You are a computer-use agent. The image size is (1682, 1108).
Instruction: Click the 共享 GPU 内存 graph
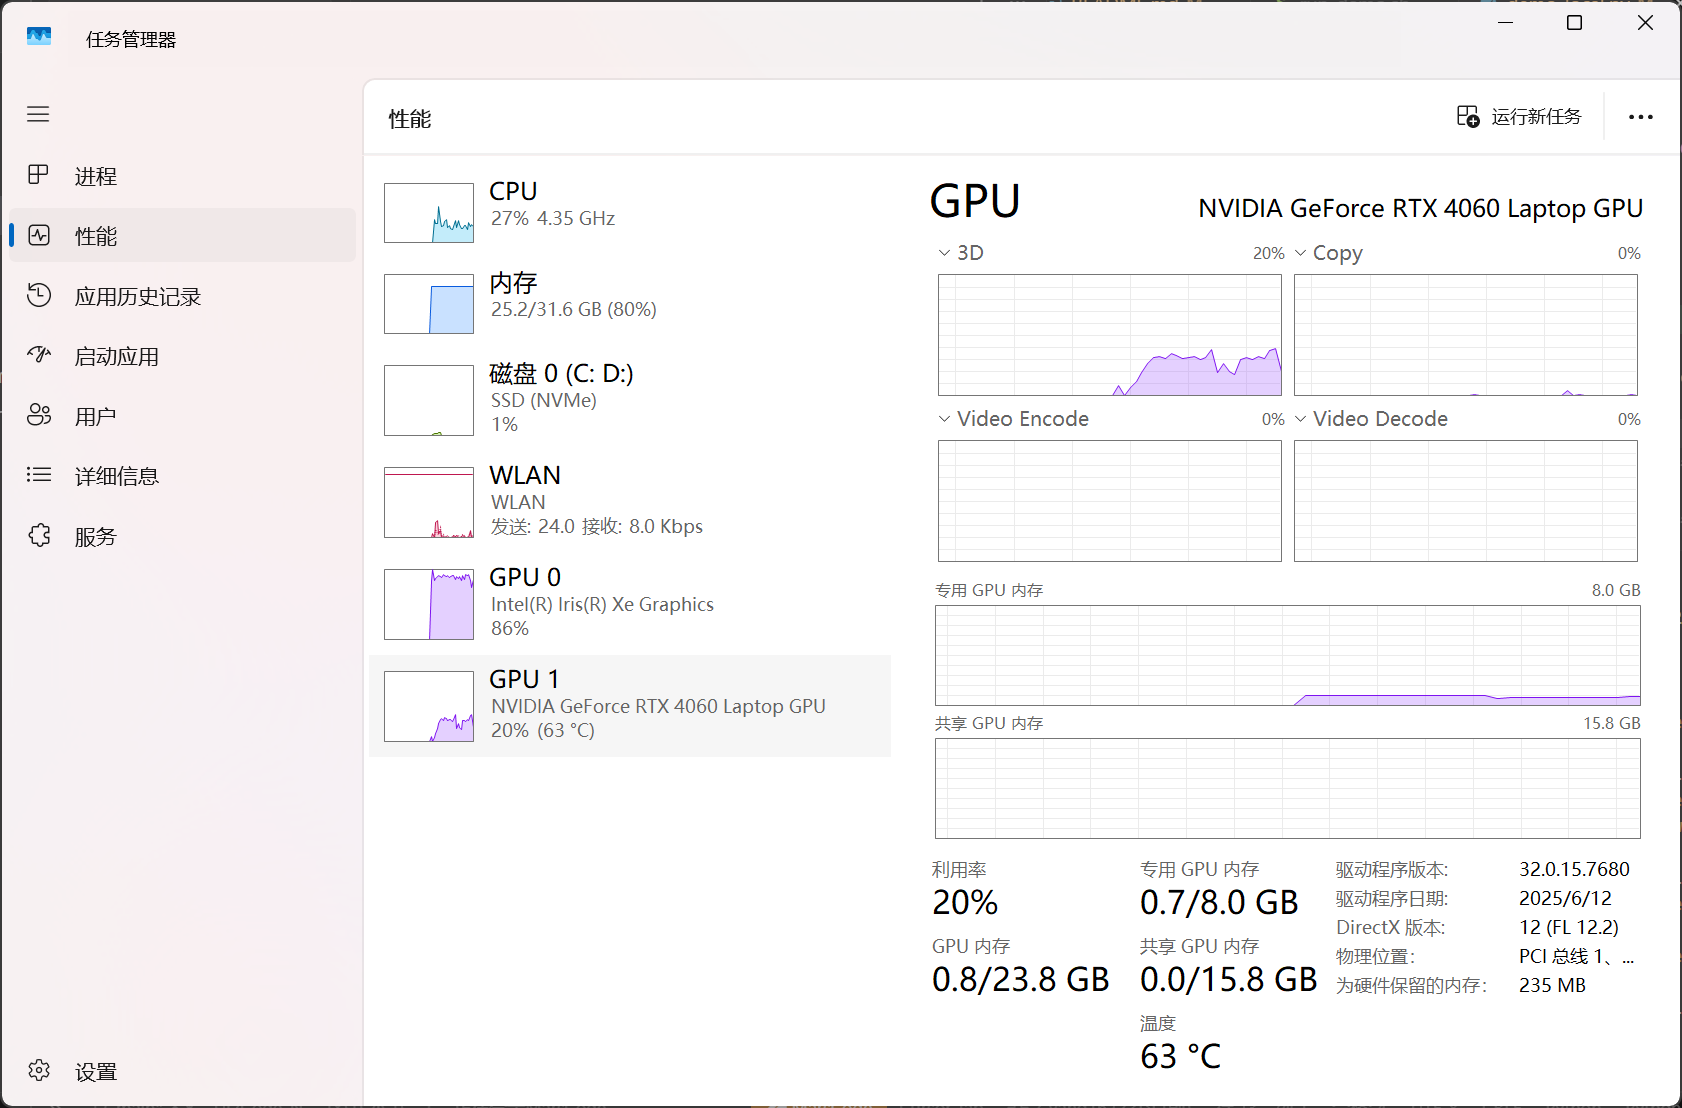point(1288,788)
